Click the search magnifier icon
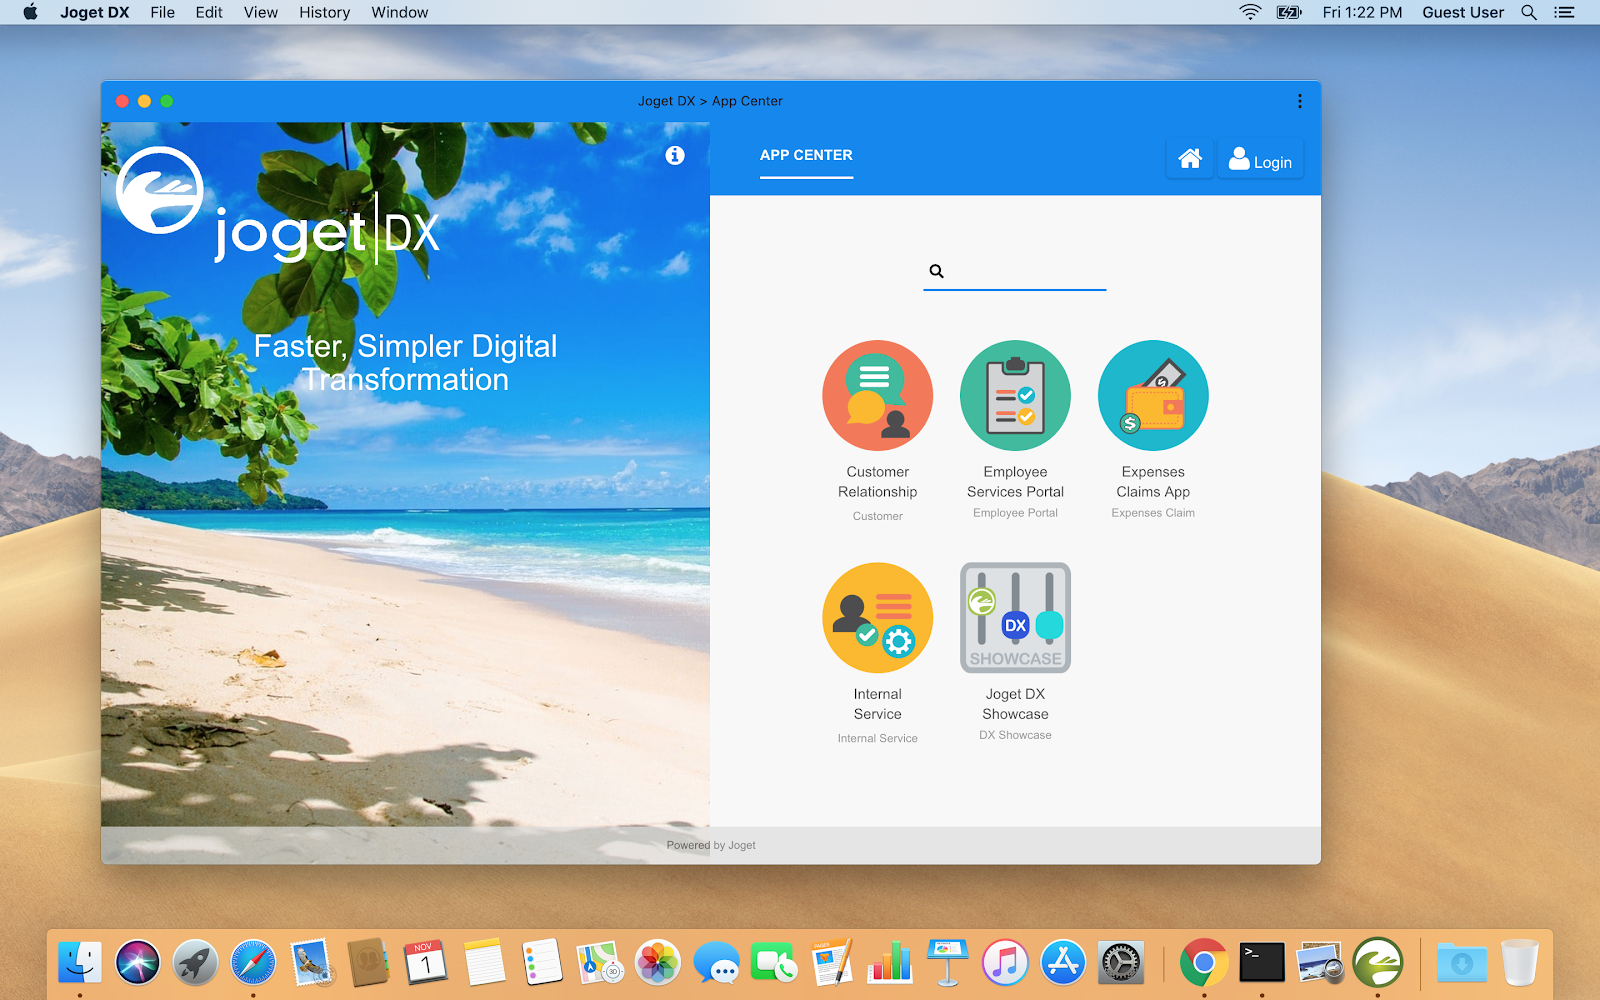The width and height of the screenshot is (1600, 1000). click(937, 271)
